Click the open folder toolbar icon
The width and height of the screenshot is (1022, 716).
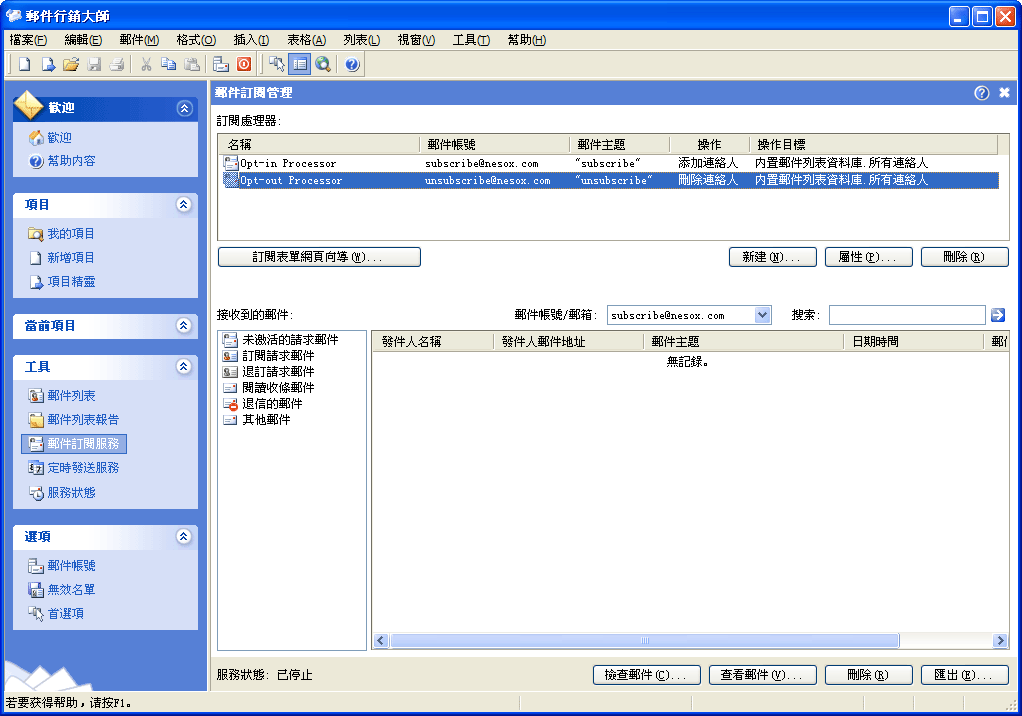click(70, 65)
